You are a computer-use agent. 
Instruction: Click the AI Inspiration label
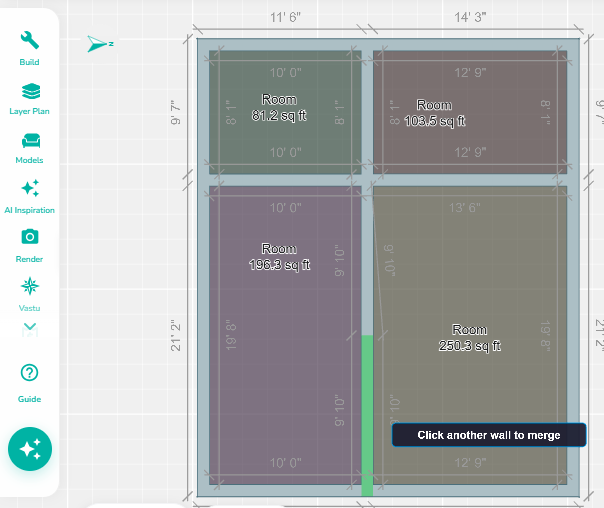pyautogui.click(x=29, y=210)
